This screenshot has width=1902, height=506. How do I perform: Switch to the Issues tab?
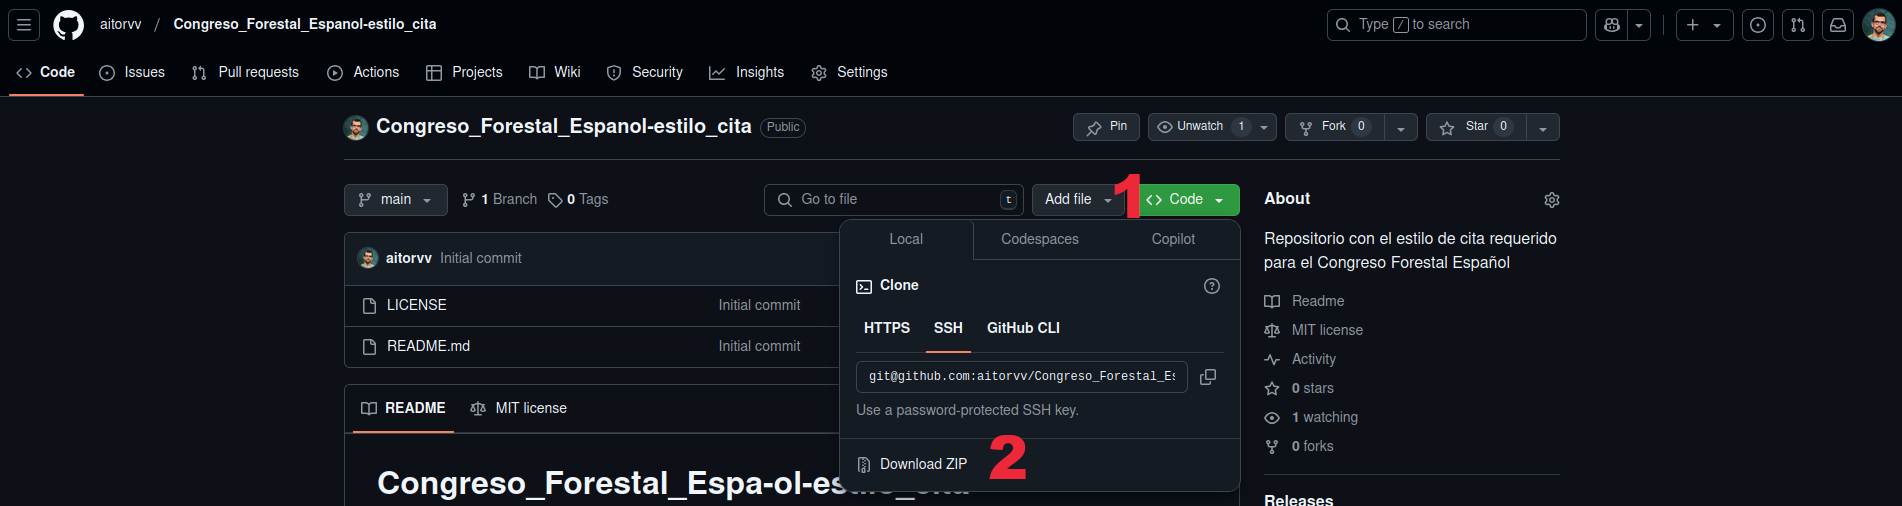point(132,72)
